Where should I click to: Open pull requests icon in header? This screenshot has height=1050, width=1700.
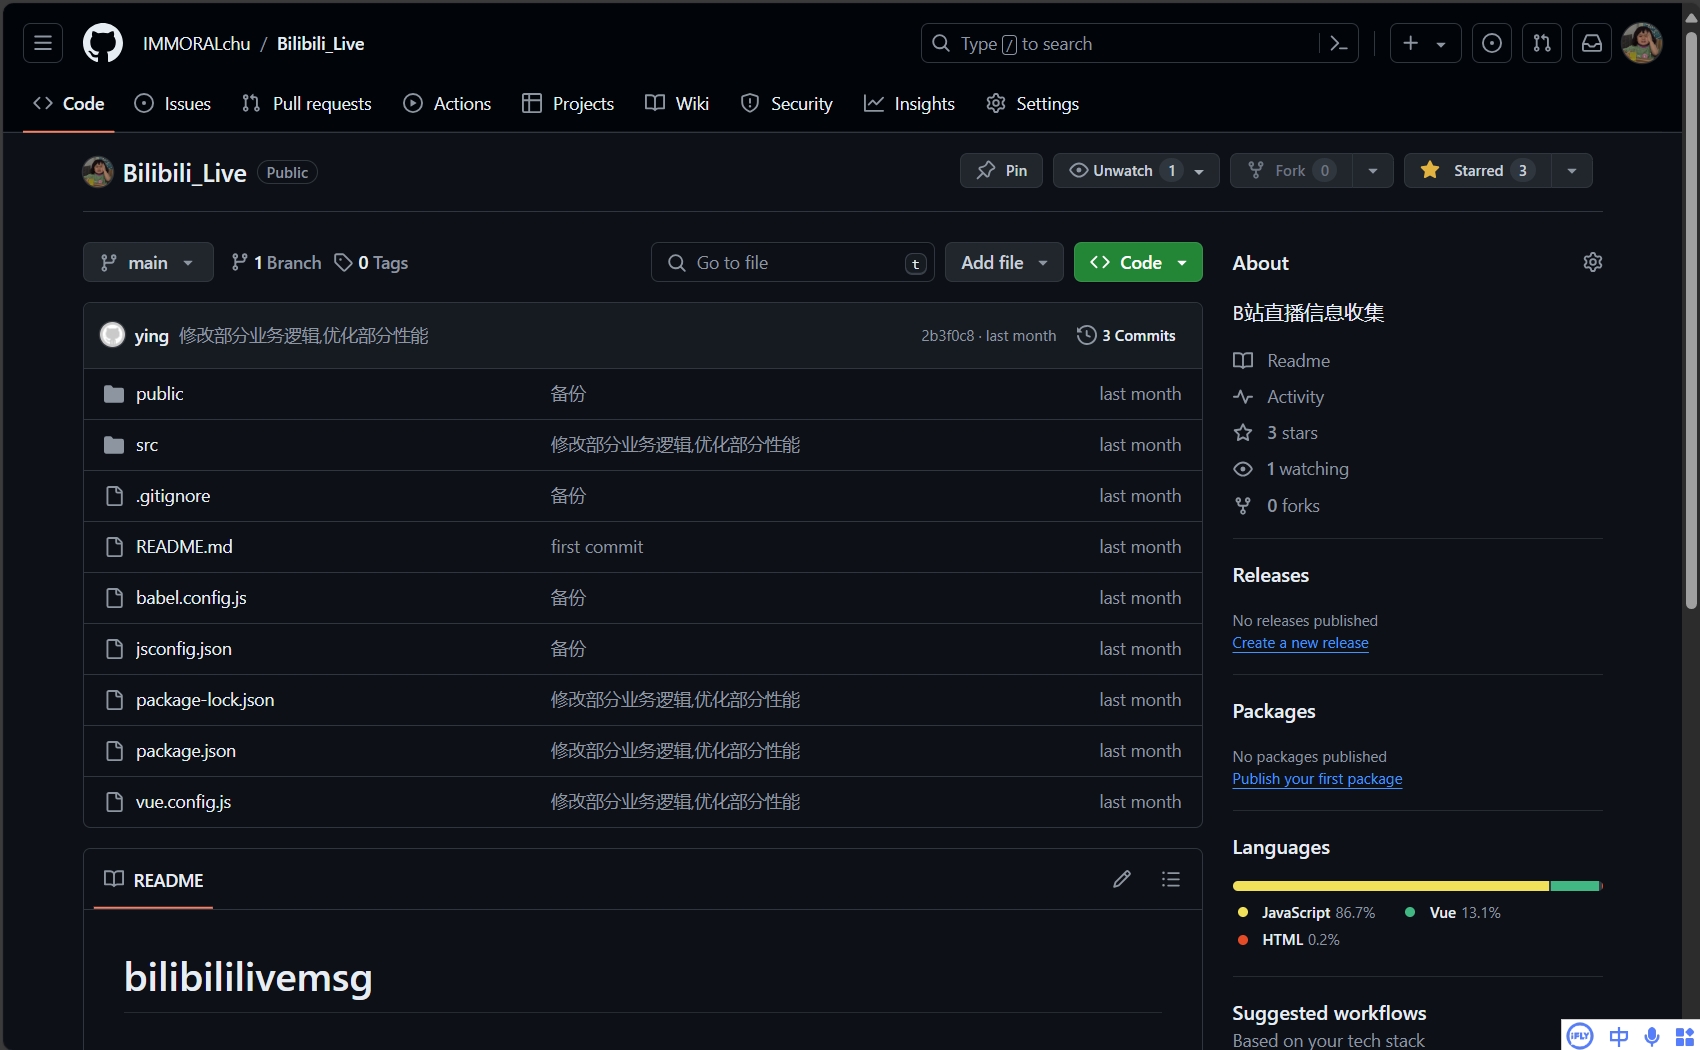[x=1541, y=43]
